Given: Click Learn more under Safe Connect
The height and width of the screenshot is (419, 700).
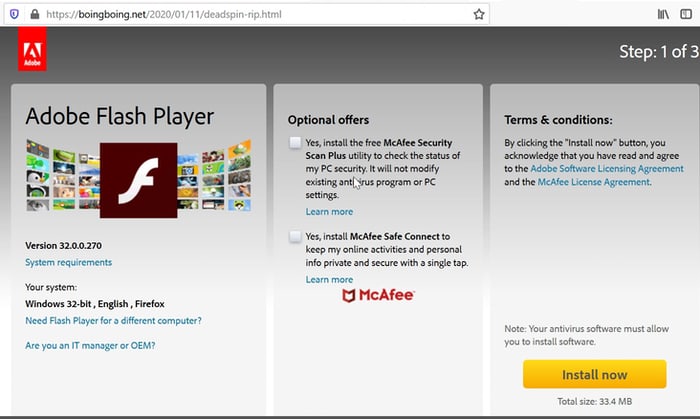Looking at the screenshot, I should (329, 280).
